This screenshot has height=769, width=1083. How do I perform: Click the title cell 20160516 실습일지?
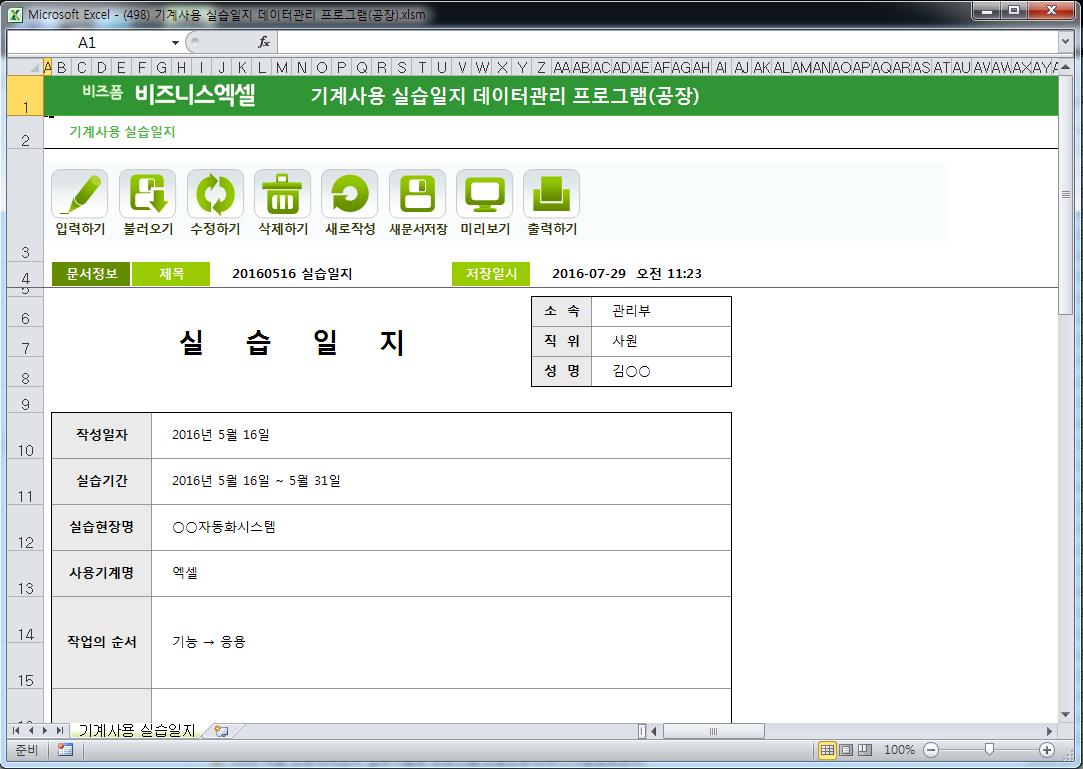292,274
